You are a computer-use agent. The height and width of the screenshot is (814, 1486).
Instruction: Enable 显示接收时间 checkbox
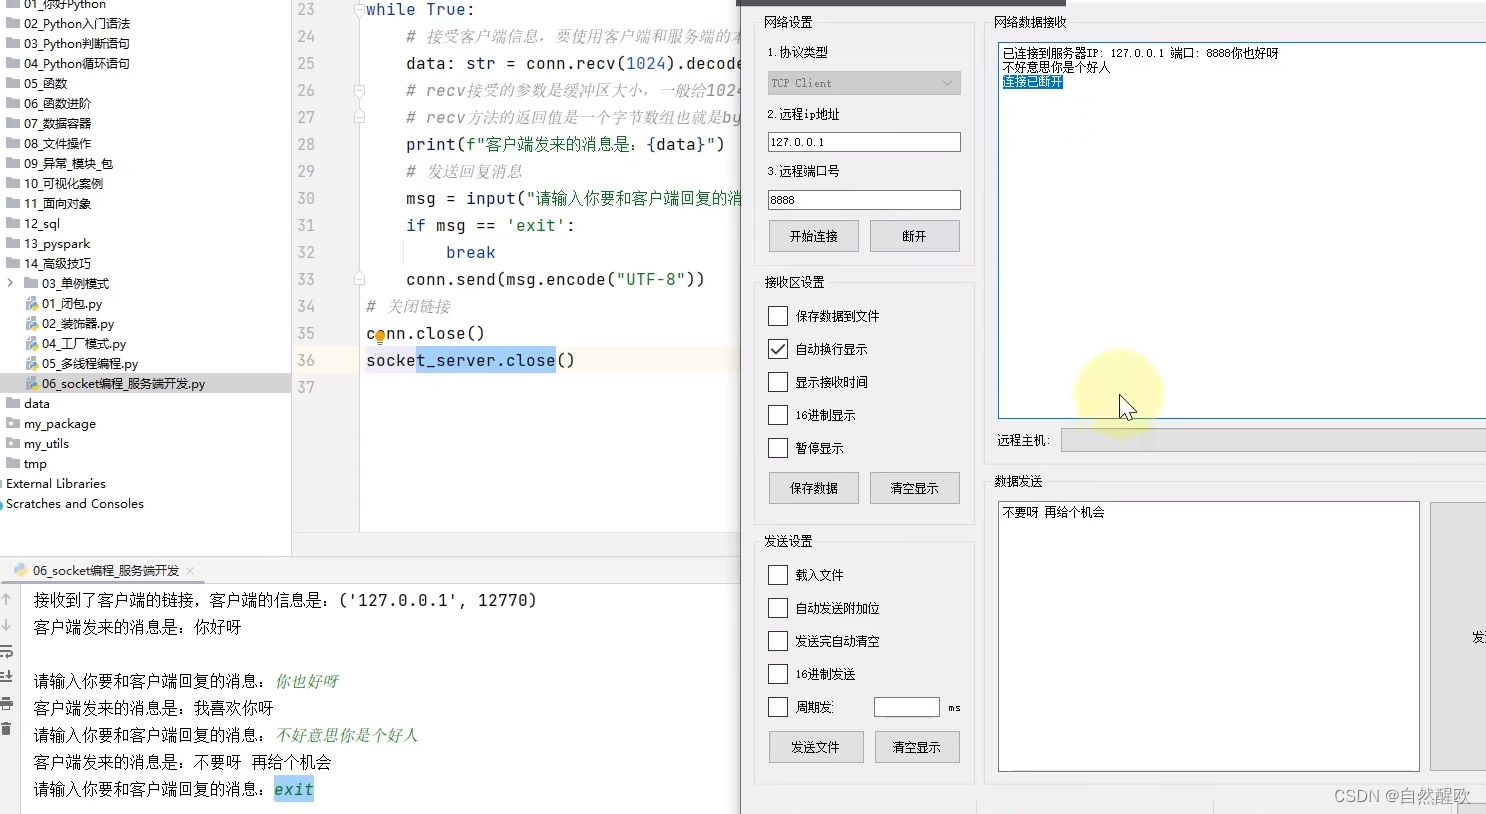(778, 382)
